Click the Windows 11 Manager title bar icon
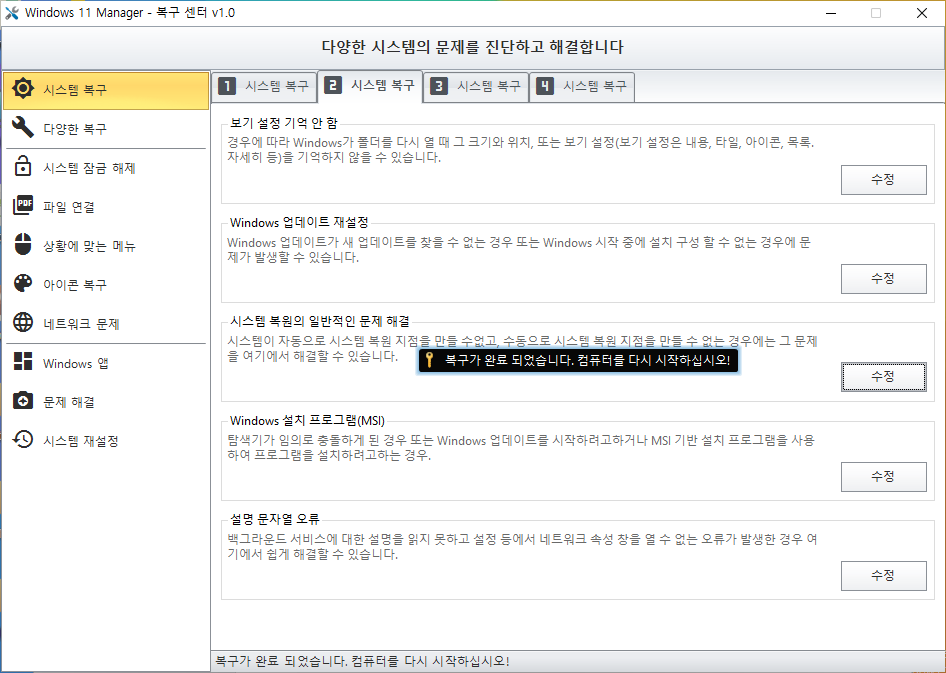 (11, 13)
